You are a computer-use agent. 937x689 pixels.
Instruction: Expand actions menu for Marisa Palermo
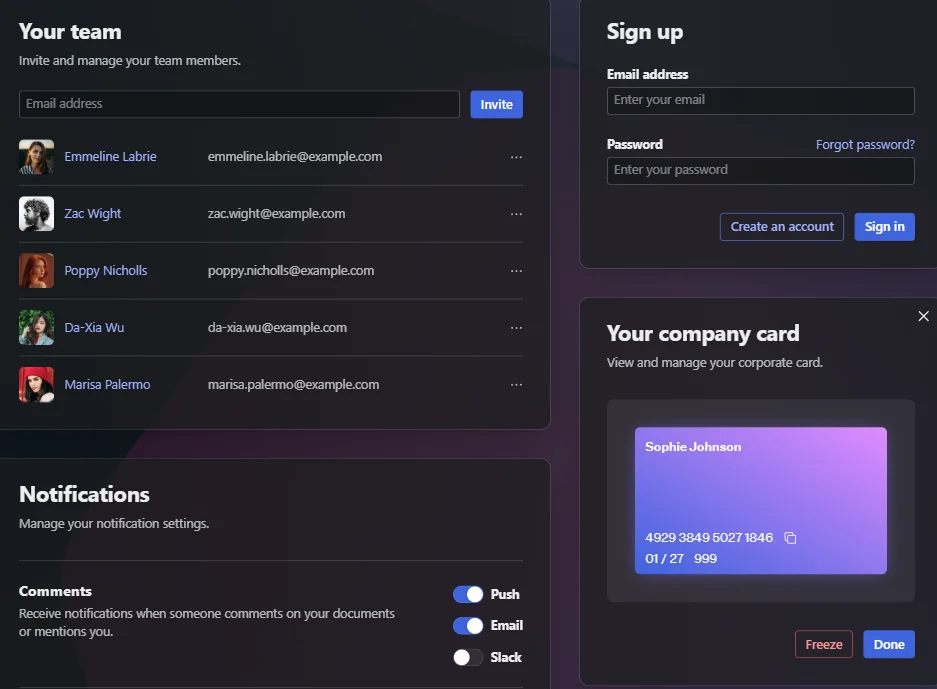pos(516,385)
